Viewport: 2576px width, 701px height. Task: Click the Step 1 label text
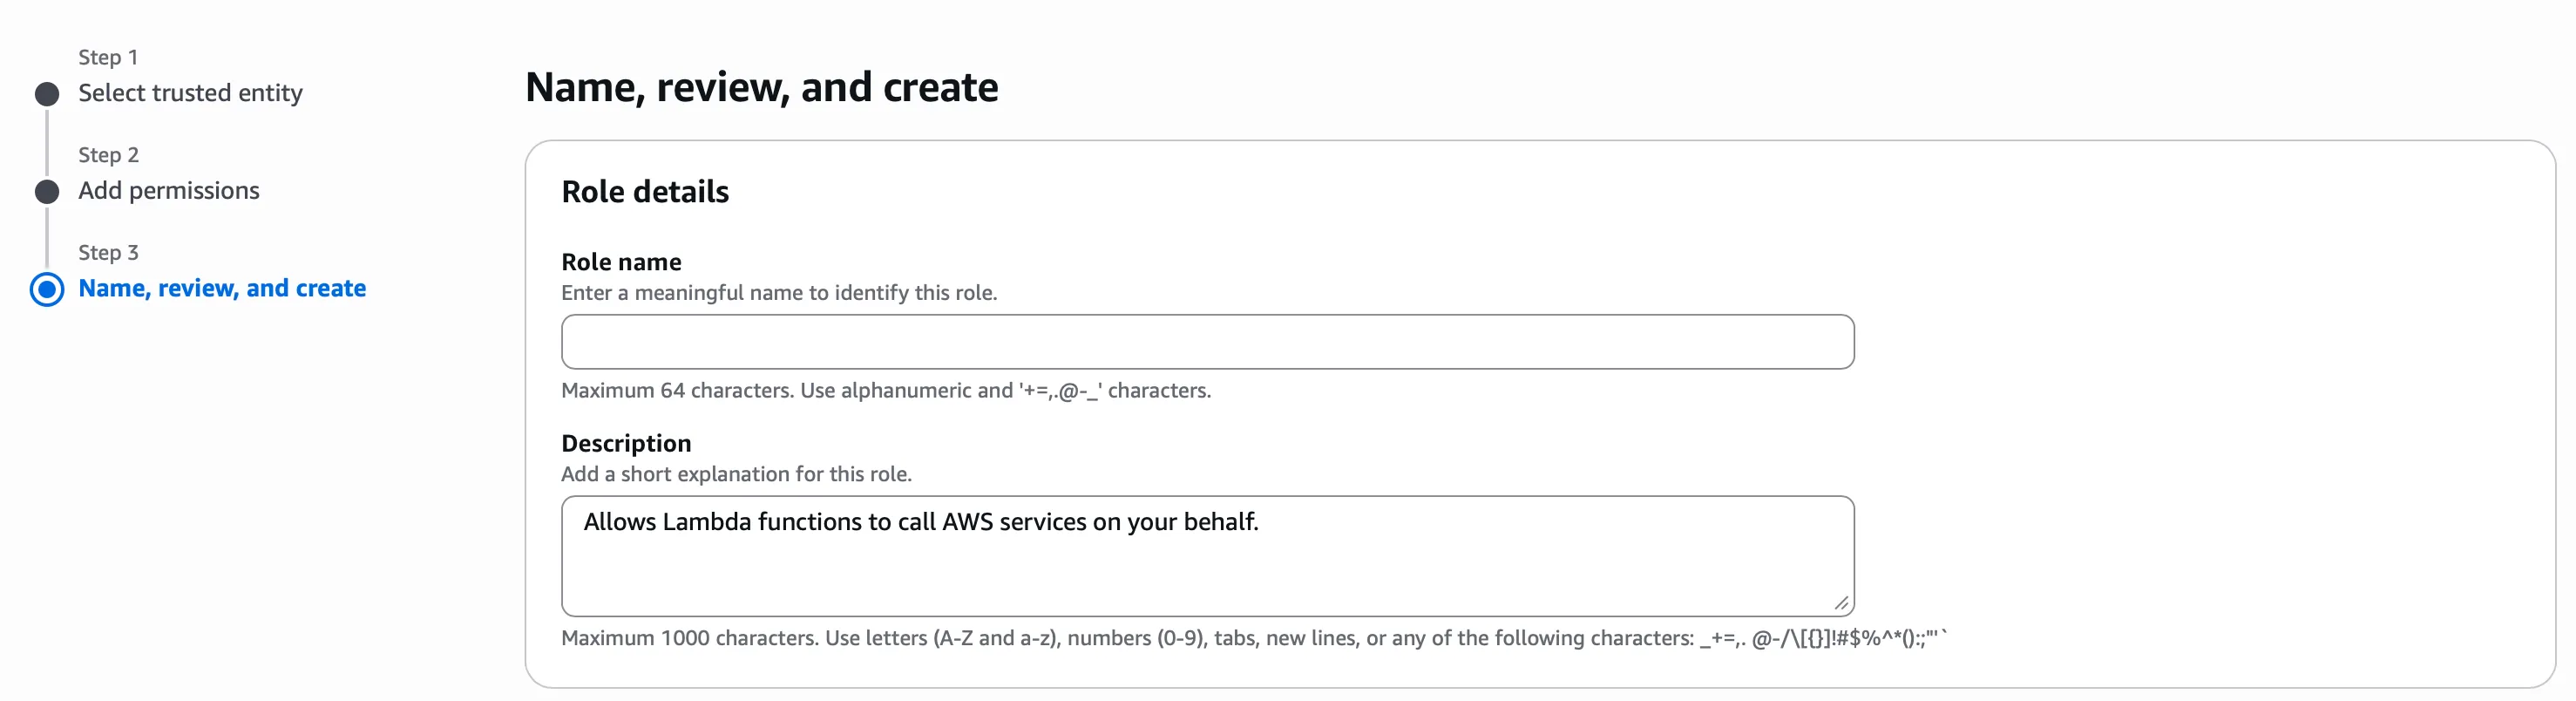coord(108,57)
